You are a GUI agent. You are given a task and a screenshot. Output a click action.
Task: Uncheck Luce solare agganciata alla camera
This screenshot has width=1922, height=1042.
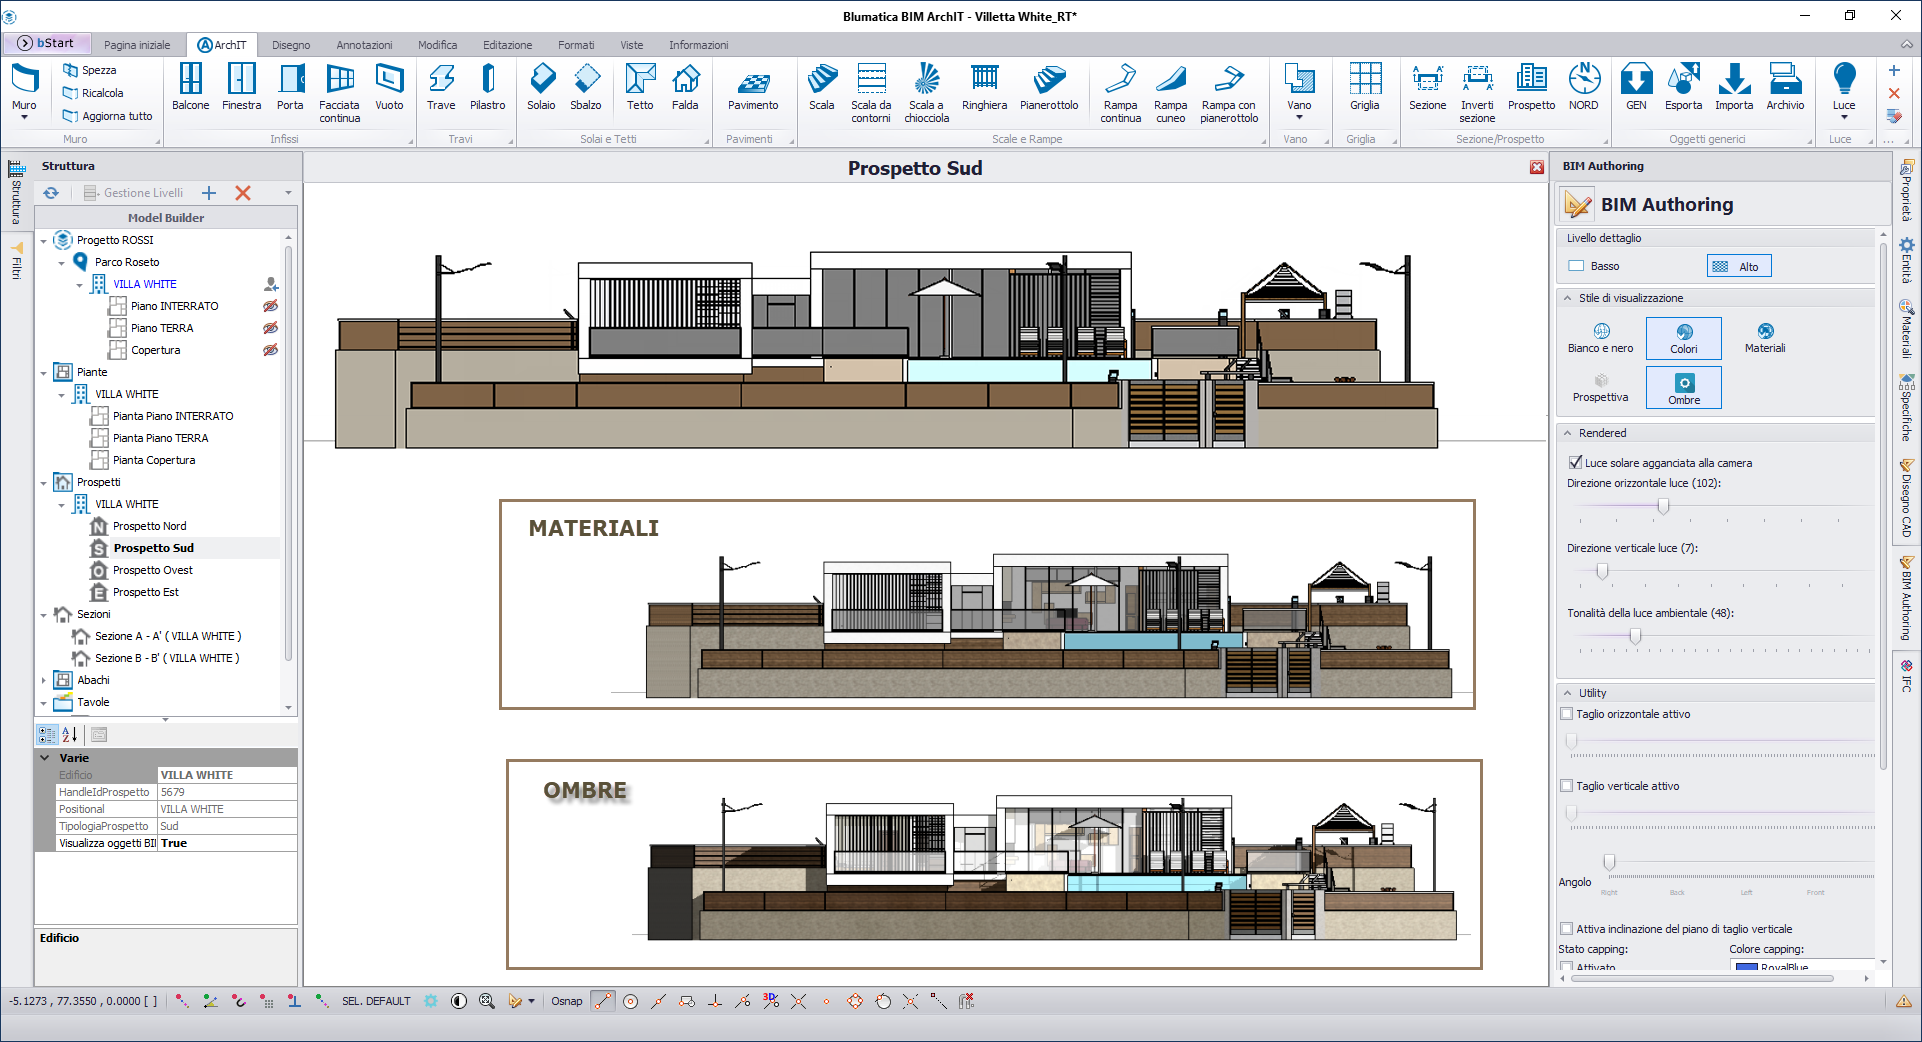pyautogui.click(x=1575, y=462)
